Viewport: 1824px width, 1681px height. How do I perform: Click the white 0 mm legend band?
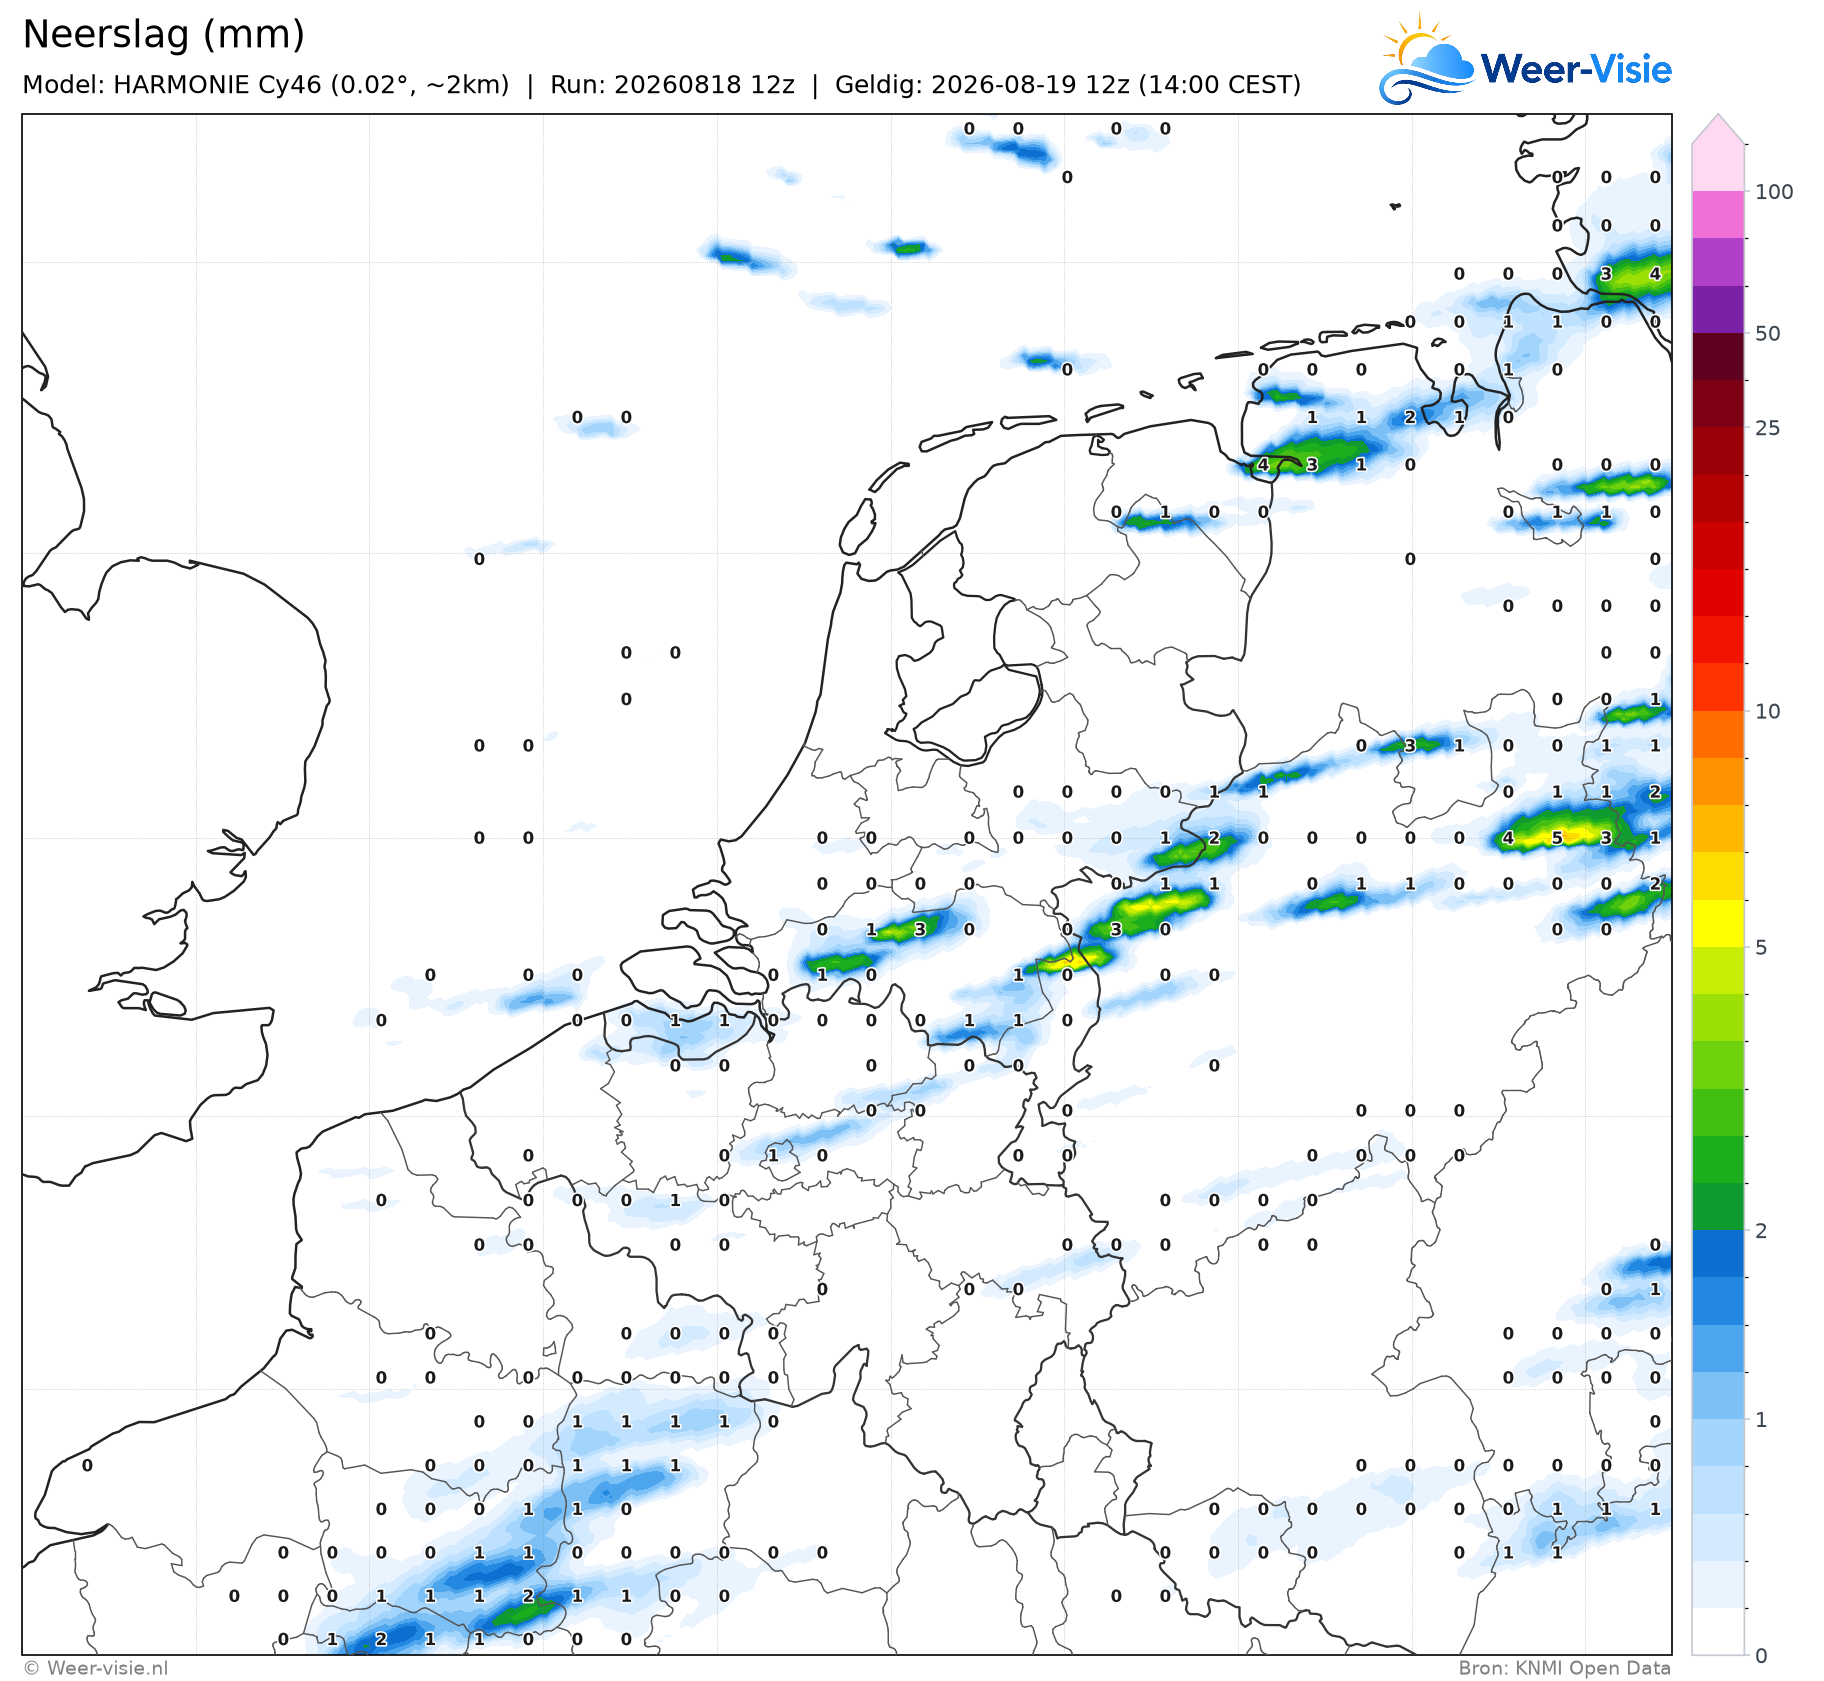click(1718, 1631)
